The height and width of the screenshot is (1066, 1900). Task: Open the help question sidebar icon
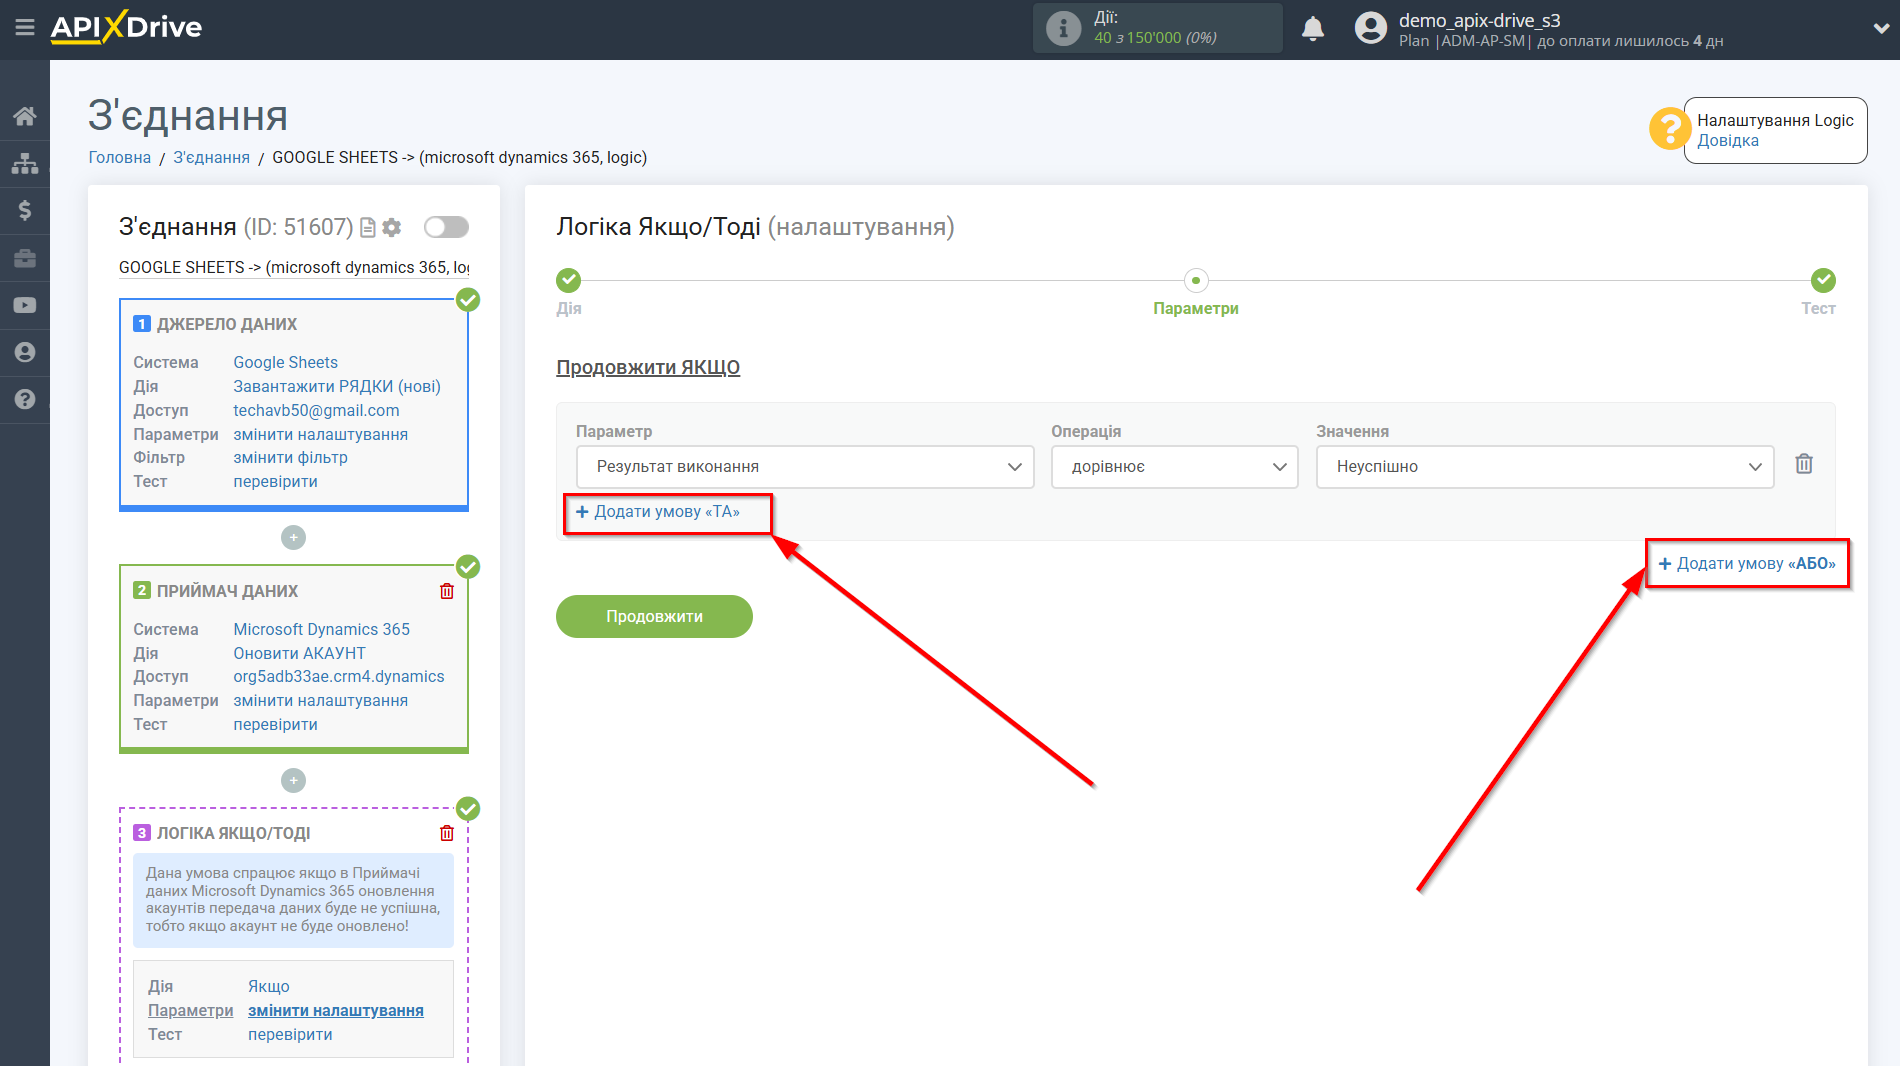pyautogui.click(x=25, y=399)
